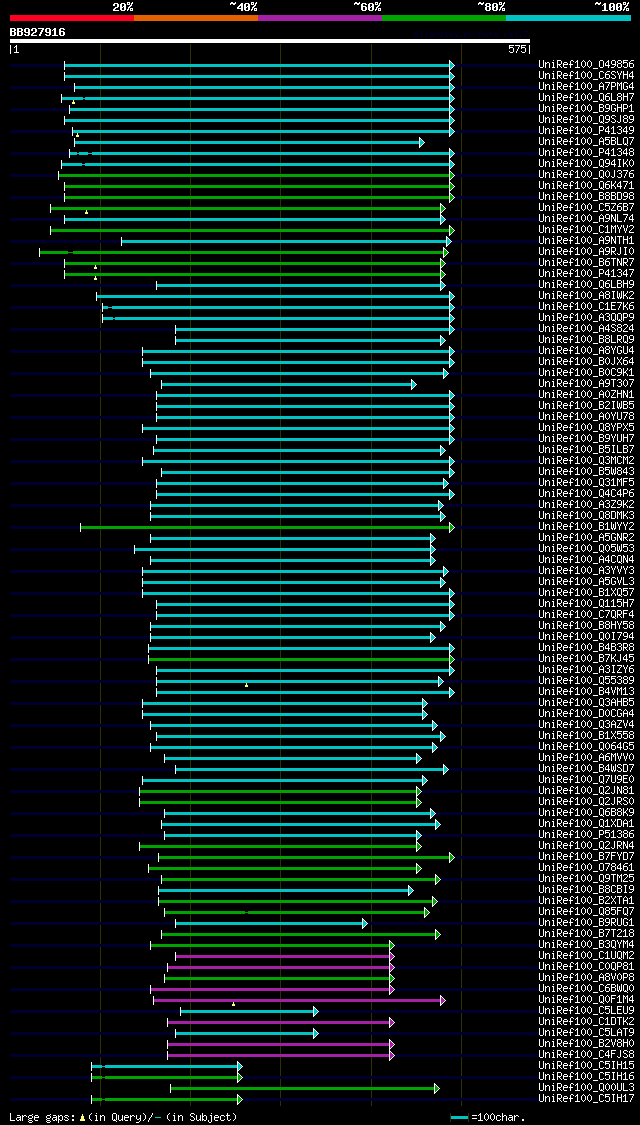Select the UniRef100_C1E7K6 label
640x1125 pixels.
pos(586,306)
